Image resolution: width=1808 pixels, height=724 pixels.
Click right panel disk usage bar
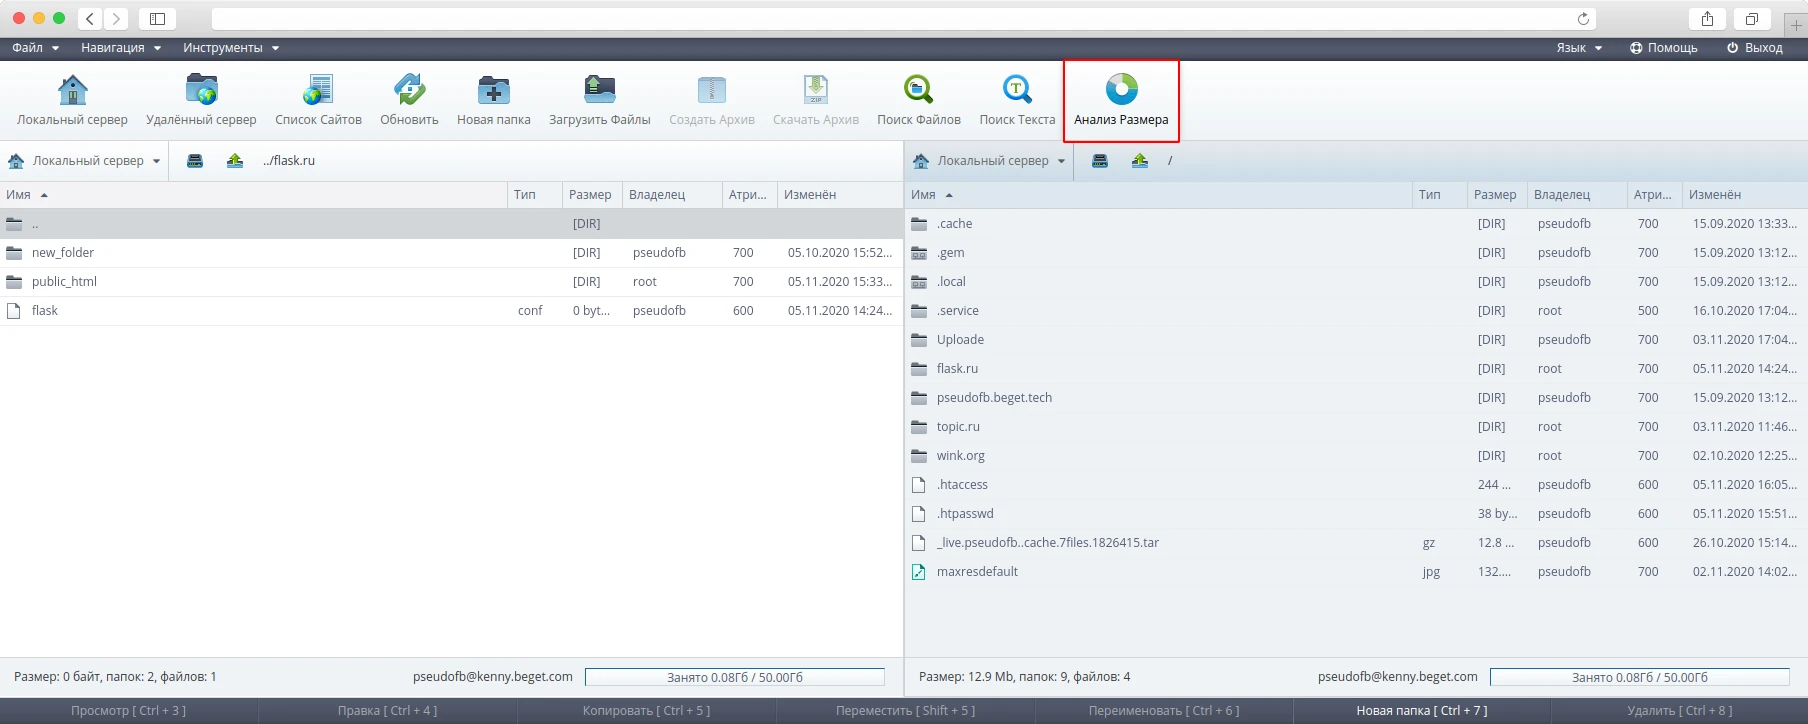(x=1639, y=677)
